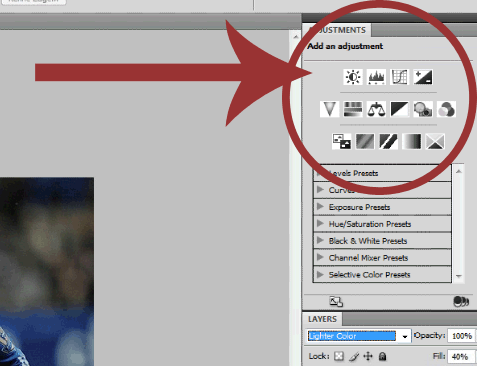The height and width of the screenshot is (366, 477).
Task: Toggle lock position for the layer
Action: 368,356
